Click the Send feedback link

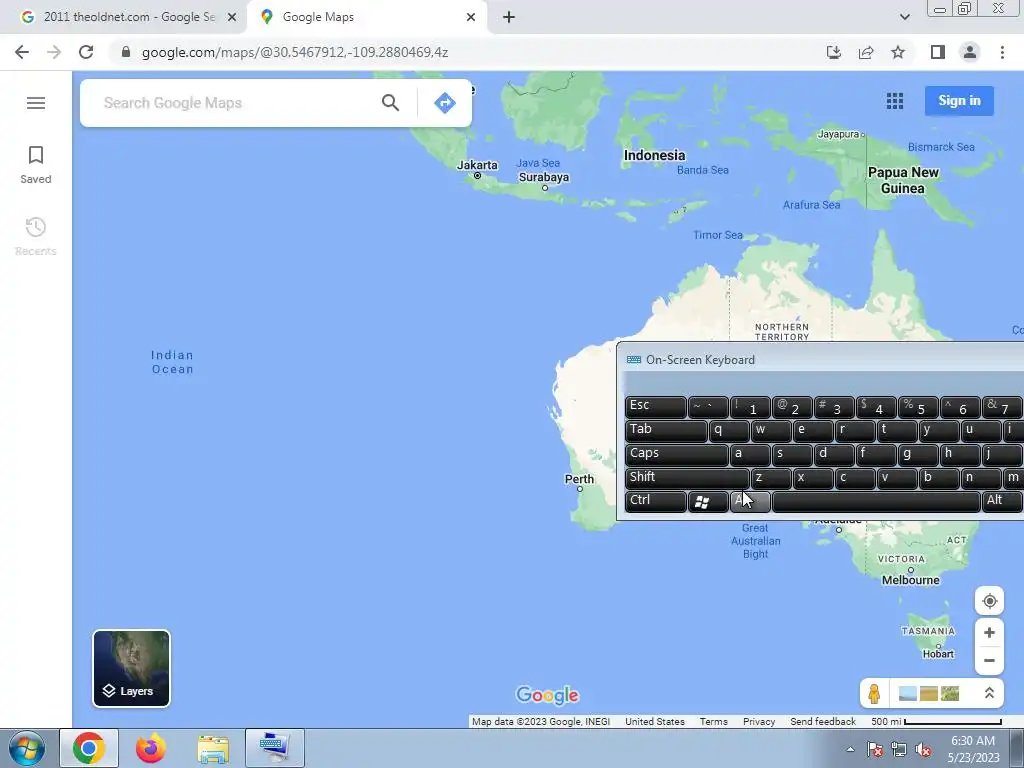823,722
